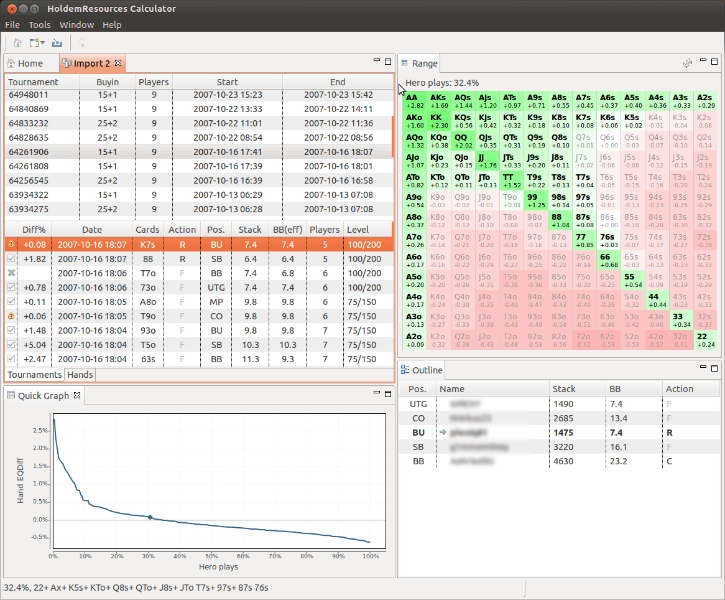Maximize the Range panel
Viewport: 725px width, 600px height.
714,61
